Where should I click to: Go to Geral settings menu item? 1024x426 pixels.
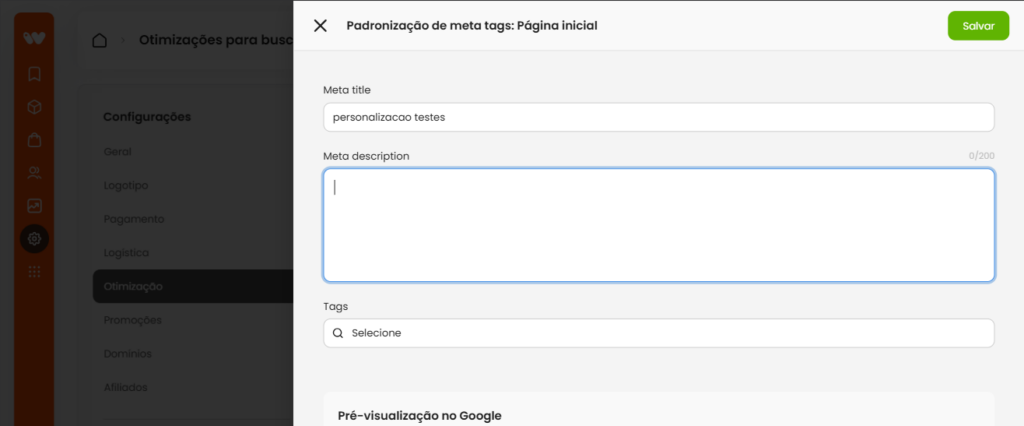tap(118, 152)
